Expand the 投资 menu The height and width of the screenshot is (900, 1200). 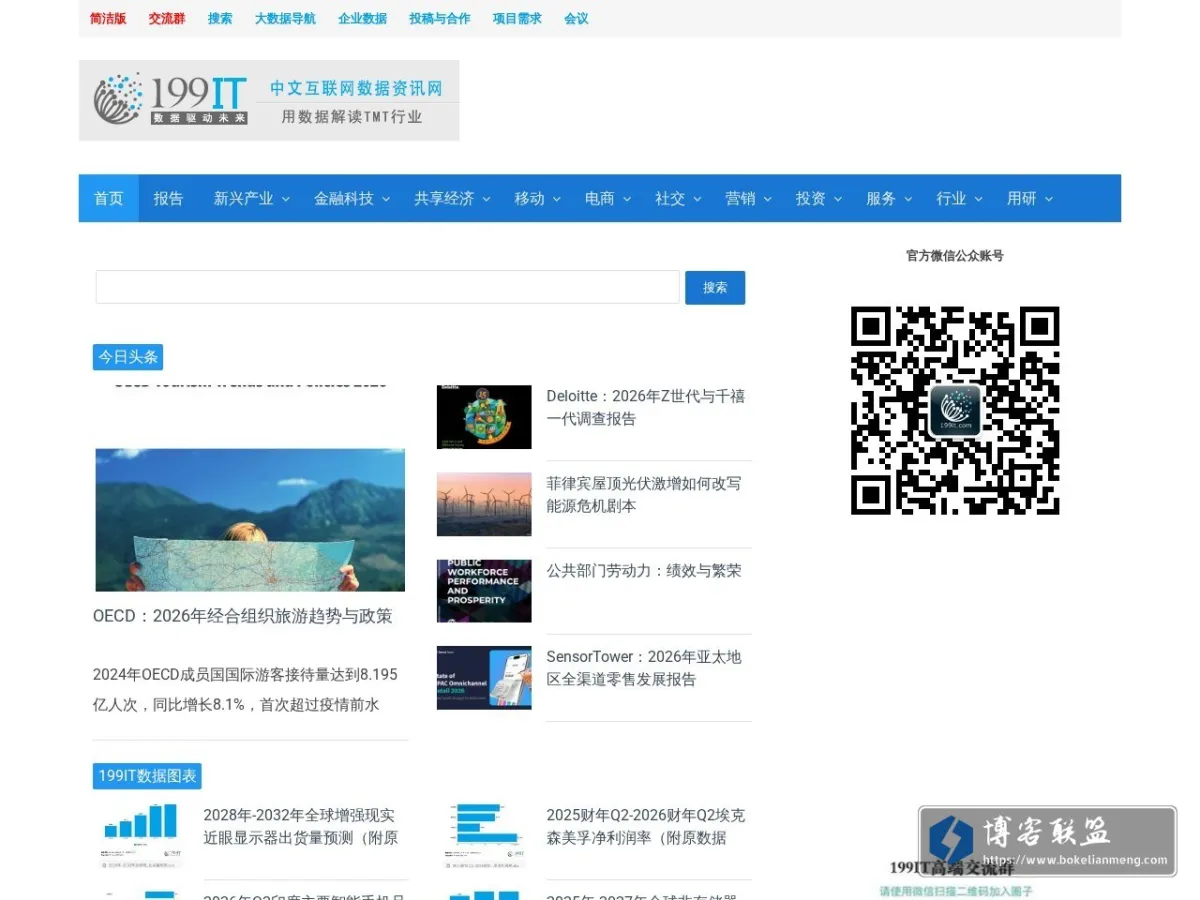819,198
